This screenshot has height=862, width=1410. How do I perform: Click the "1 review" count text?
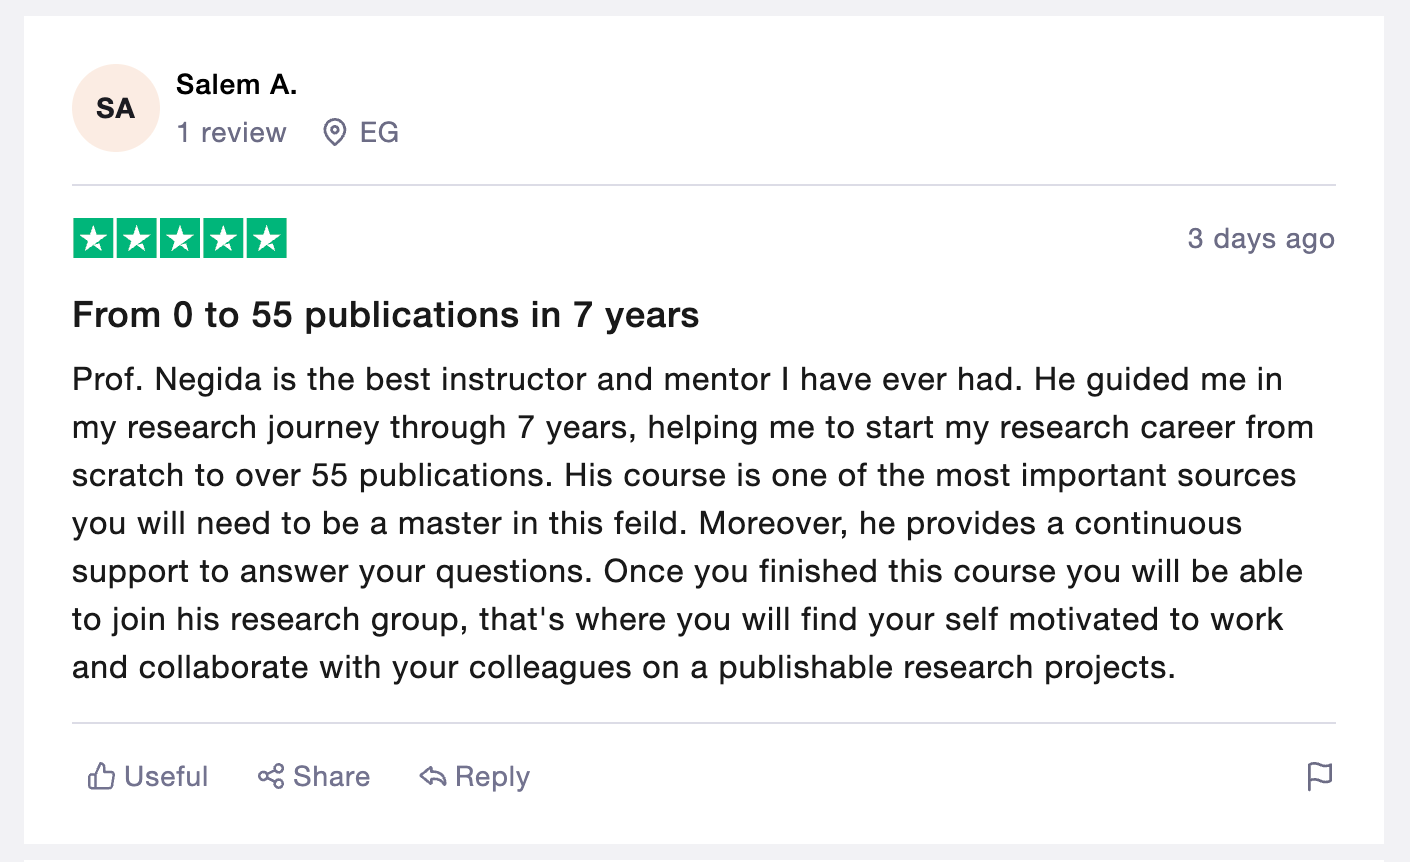pos(231,132)
